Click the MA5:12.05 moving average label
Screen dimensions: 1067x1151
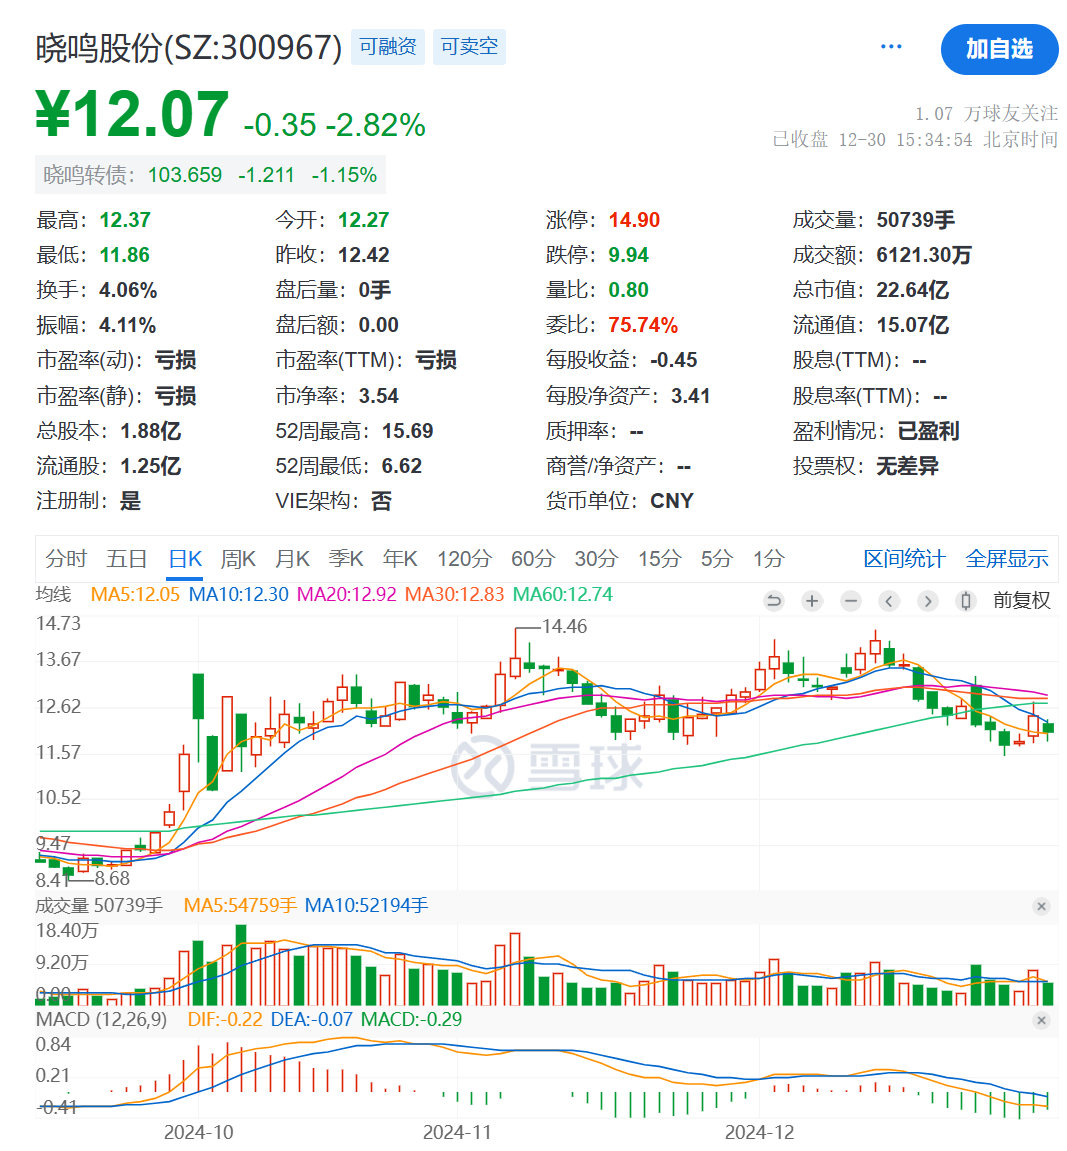(x=135, y=595)
